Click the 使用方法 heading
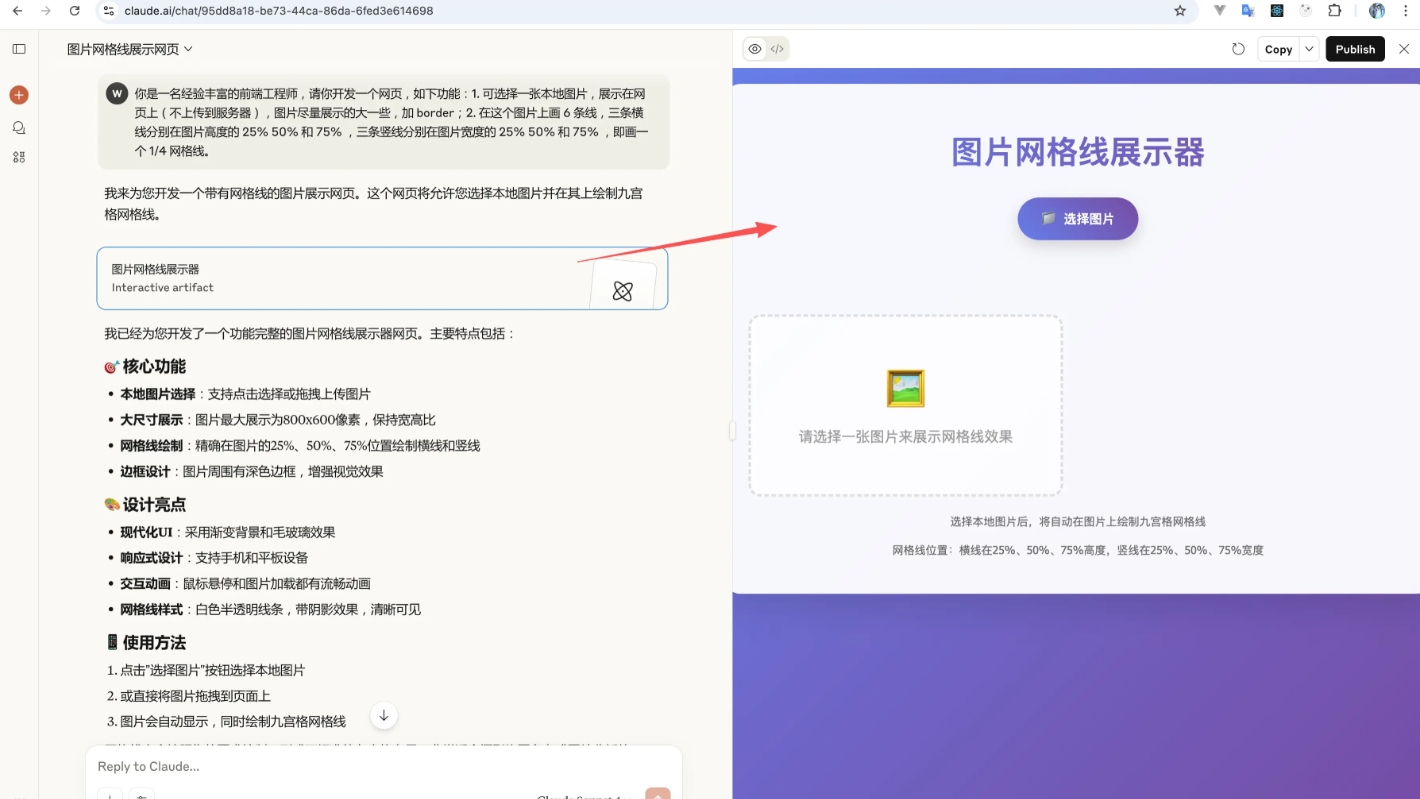 [154, 643]
